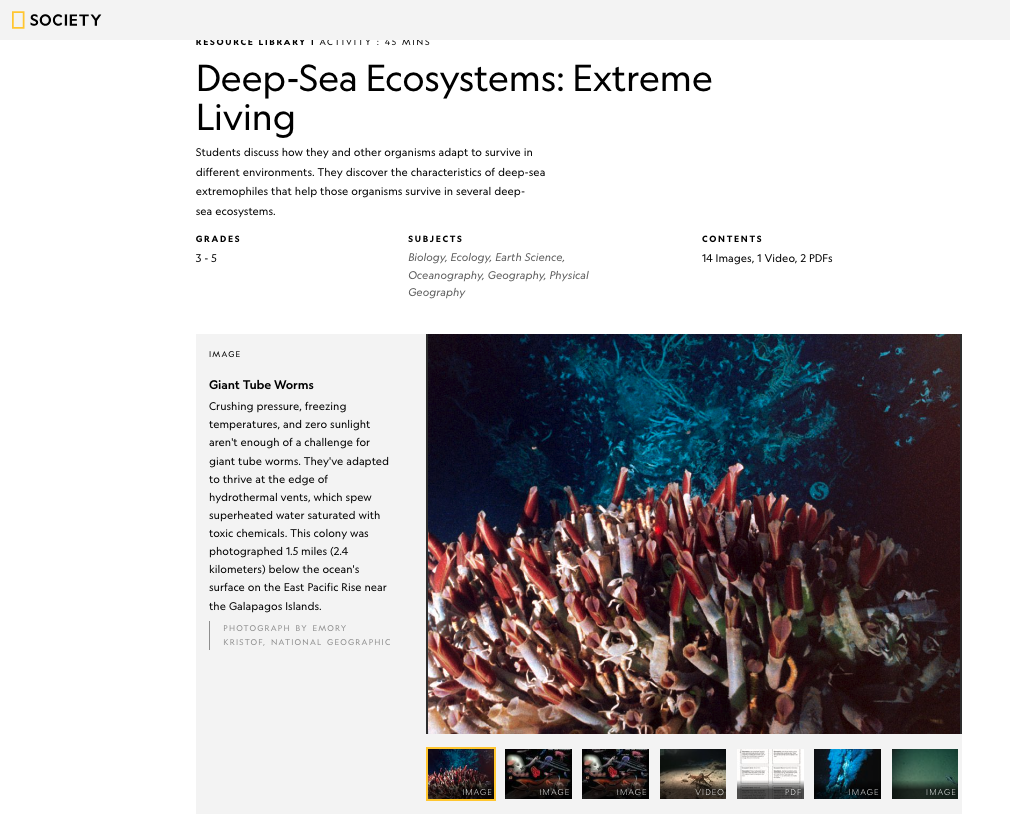
Task: Click the VIDEO badge on the shipwreck thumbnail
Action: 708,791
